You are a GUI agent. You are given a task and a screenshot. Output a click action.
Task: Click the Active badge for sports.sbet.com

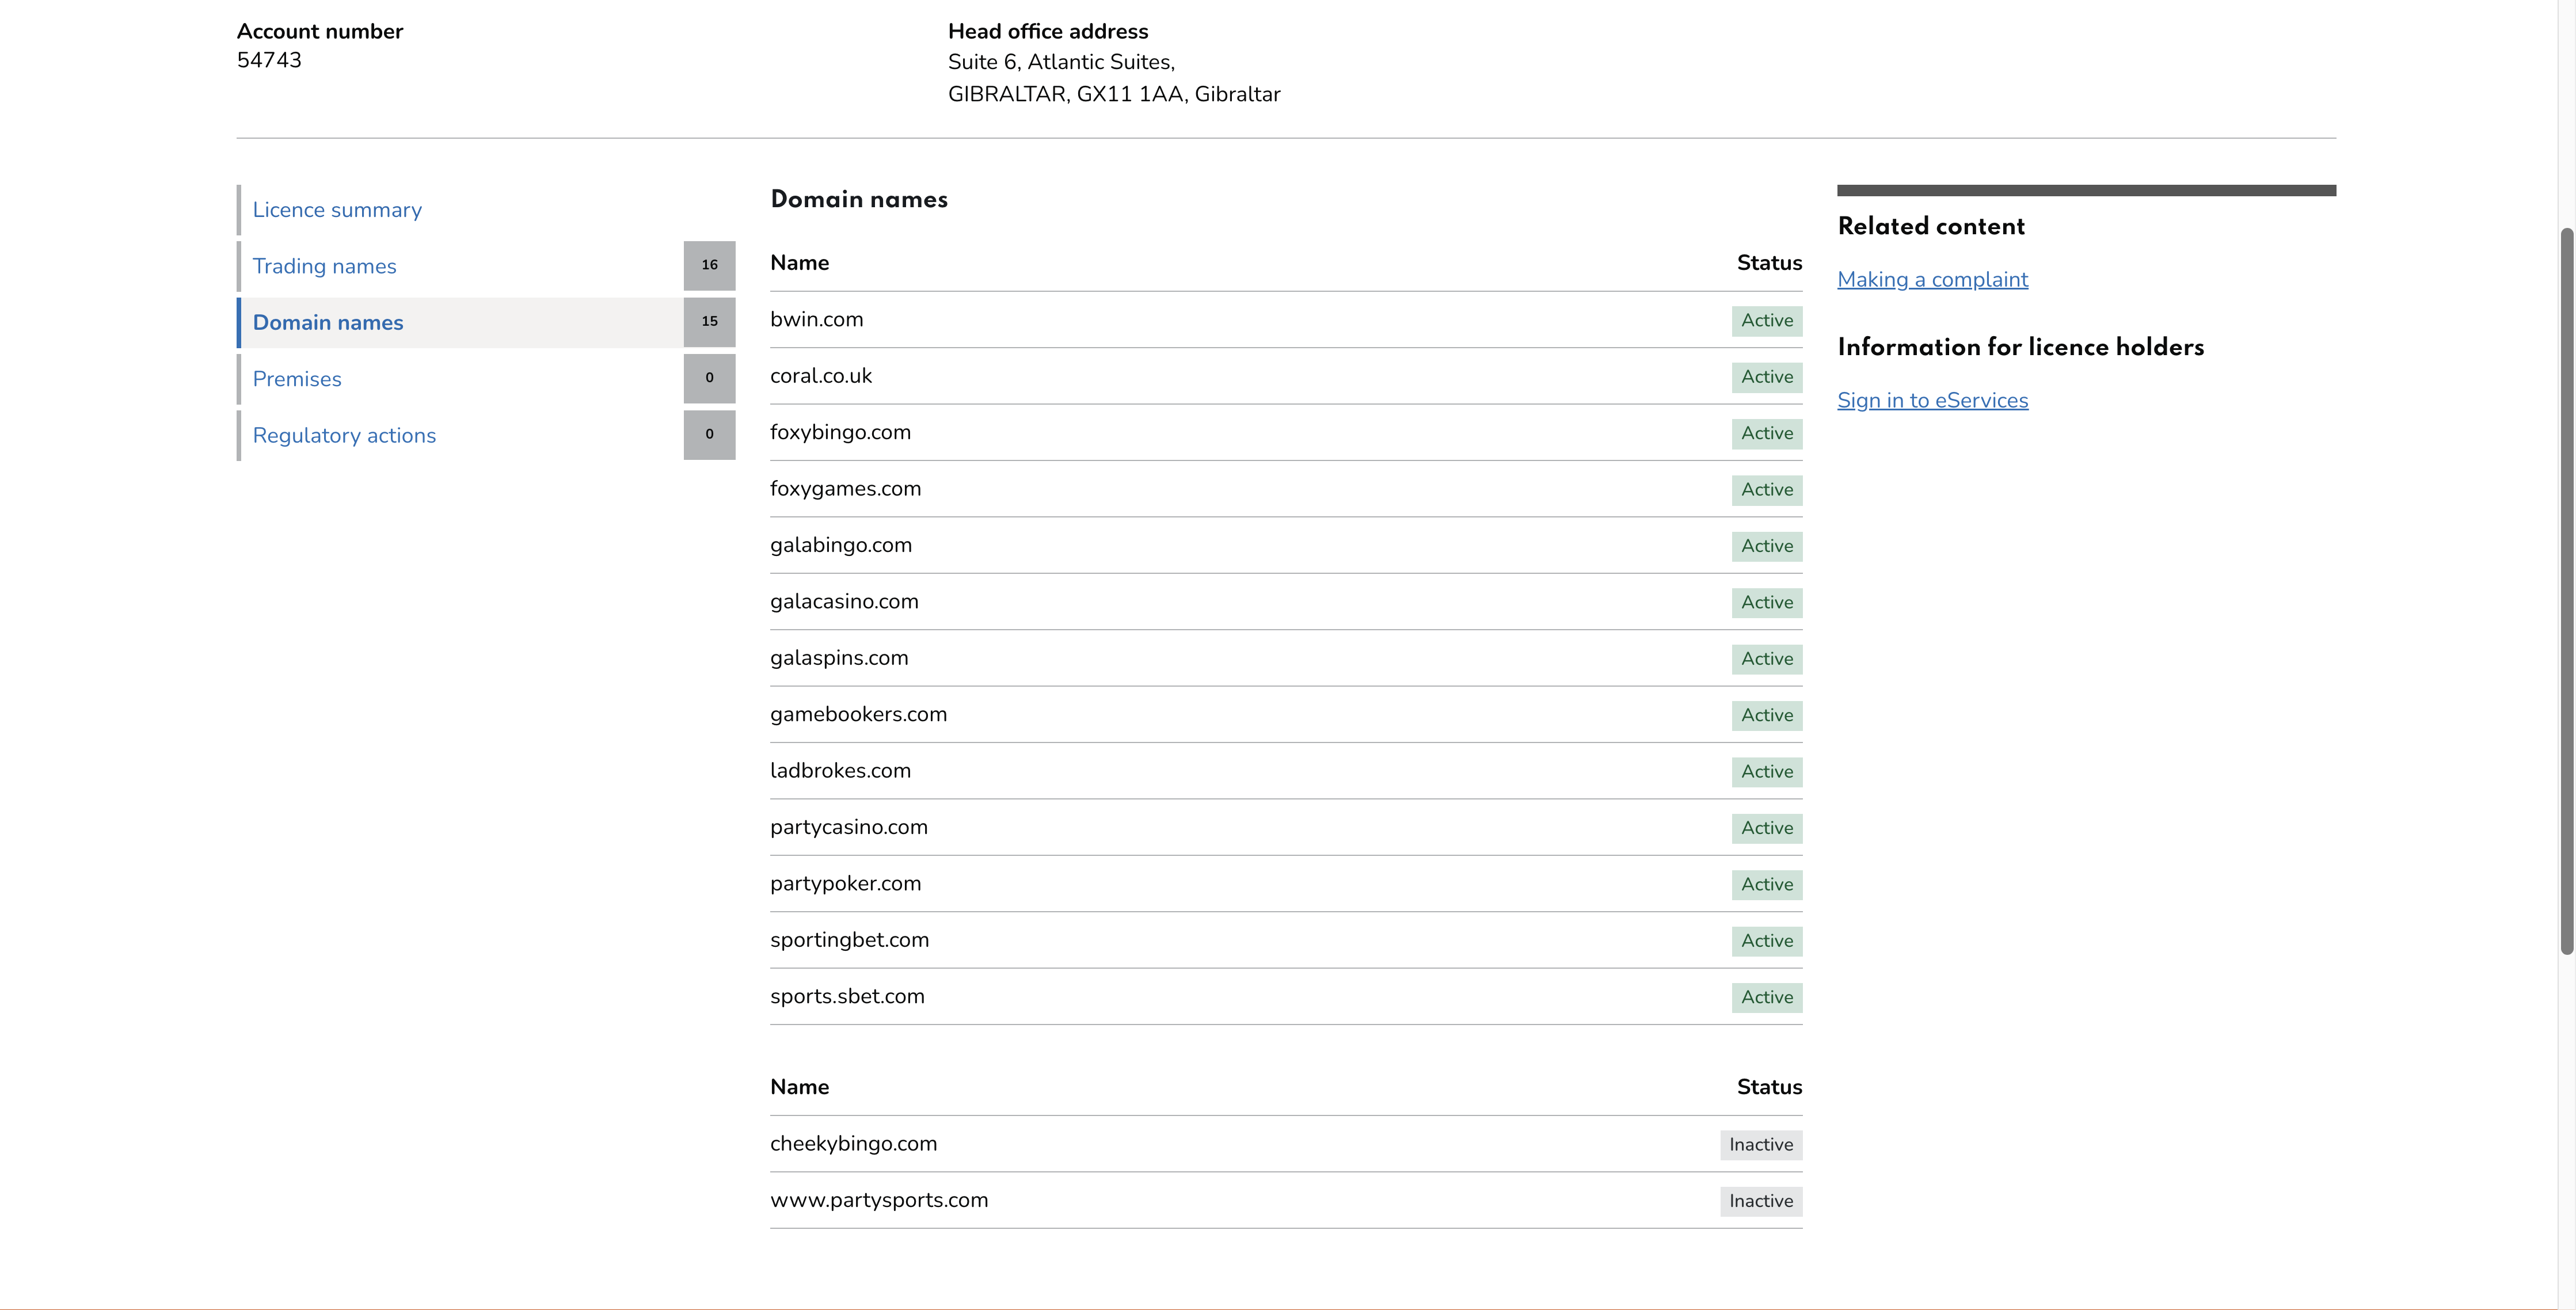[x=1767, y=997]
